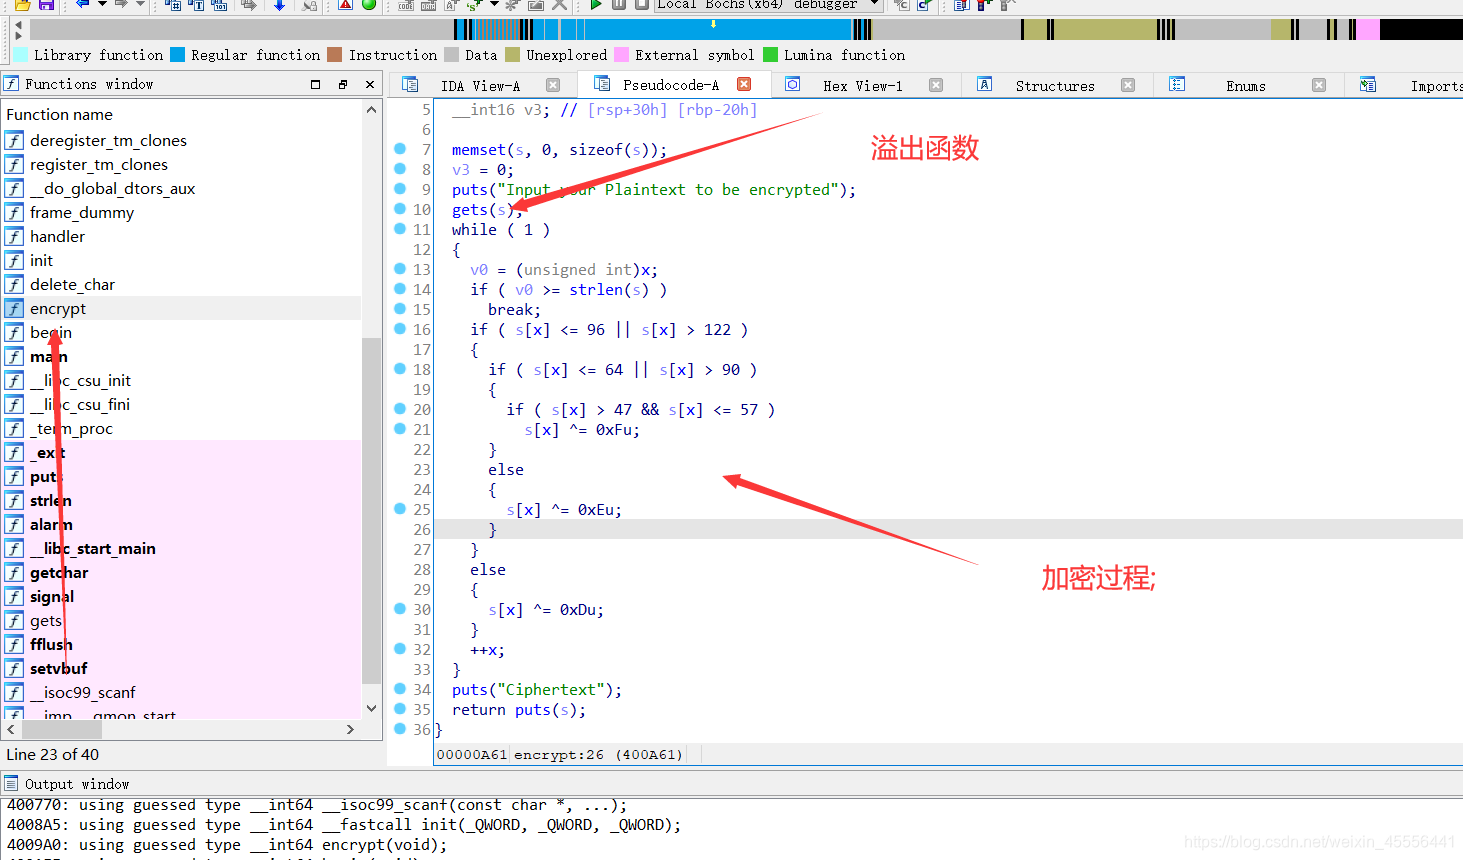1463x860 pixels.
Task: Maximize the Functions window panel
Action: pos(316,85)
